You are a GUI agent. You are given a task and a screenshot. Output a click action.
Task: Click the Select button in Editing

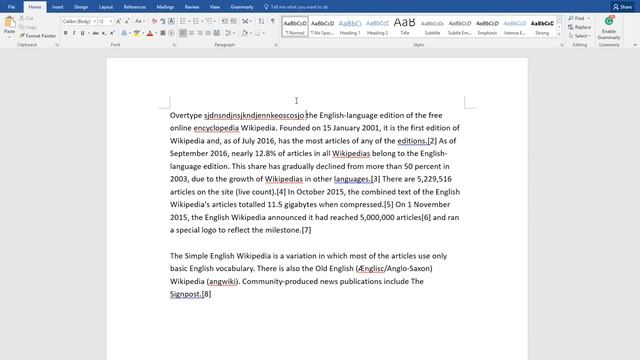click(580, 36)
